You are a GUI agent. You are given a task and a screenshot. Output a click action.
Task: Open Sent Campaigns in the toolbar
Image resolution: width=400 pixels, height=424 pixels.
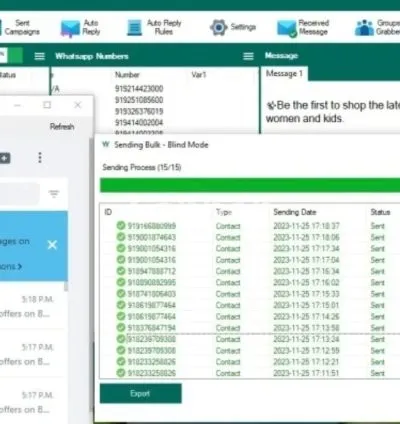point(20,27)
